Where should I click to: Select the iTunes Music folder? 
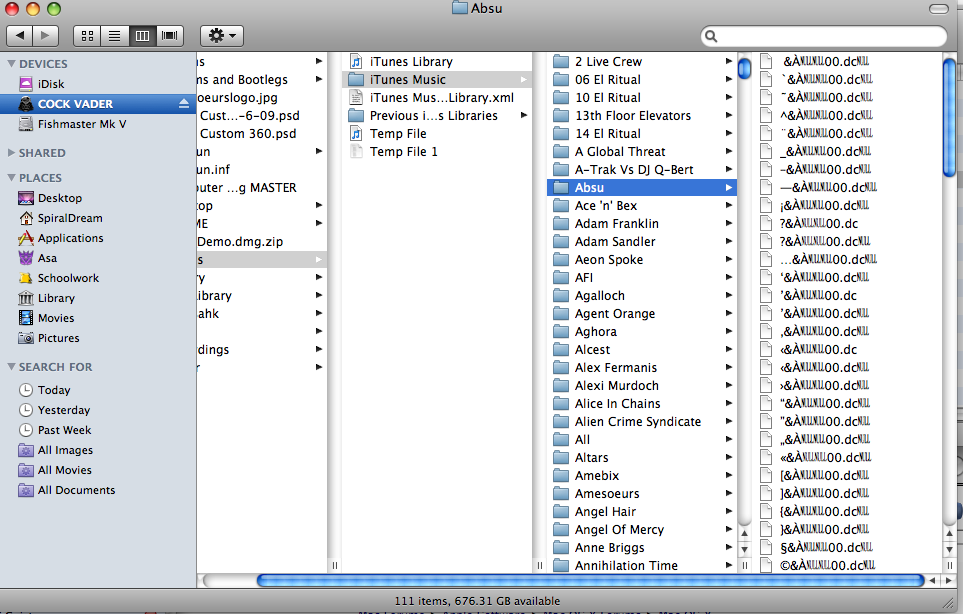coord(437,79)
